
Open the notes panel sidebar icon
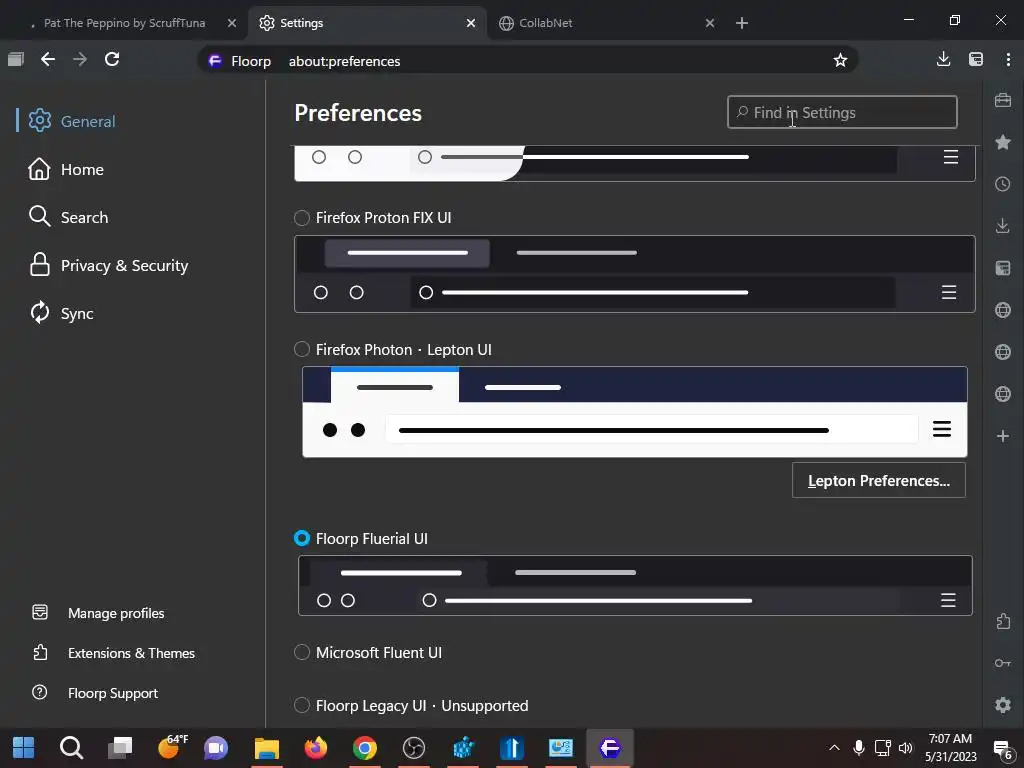click(1003, 268)
